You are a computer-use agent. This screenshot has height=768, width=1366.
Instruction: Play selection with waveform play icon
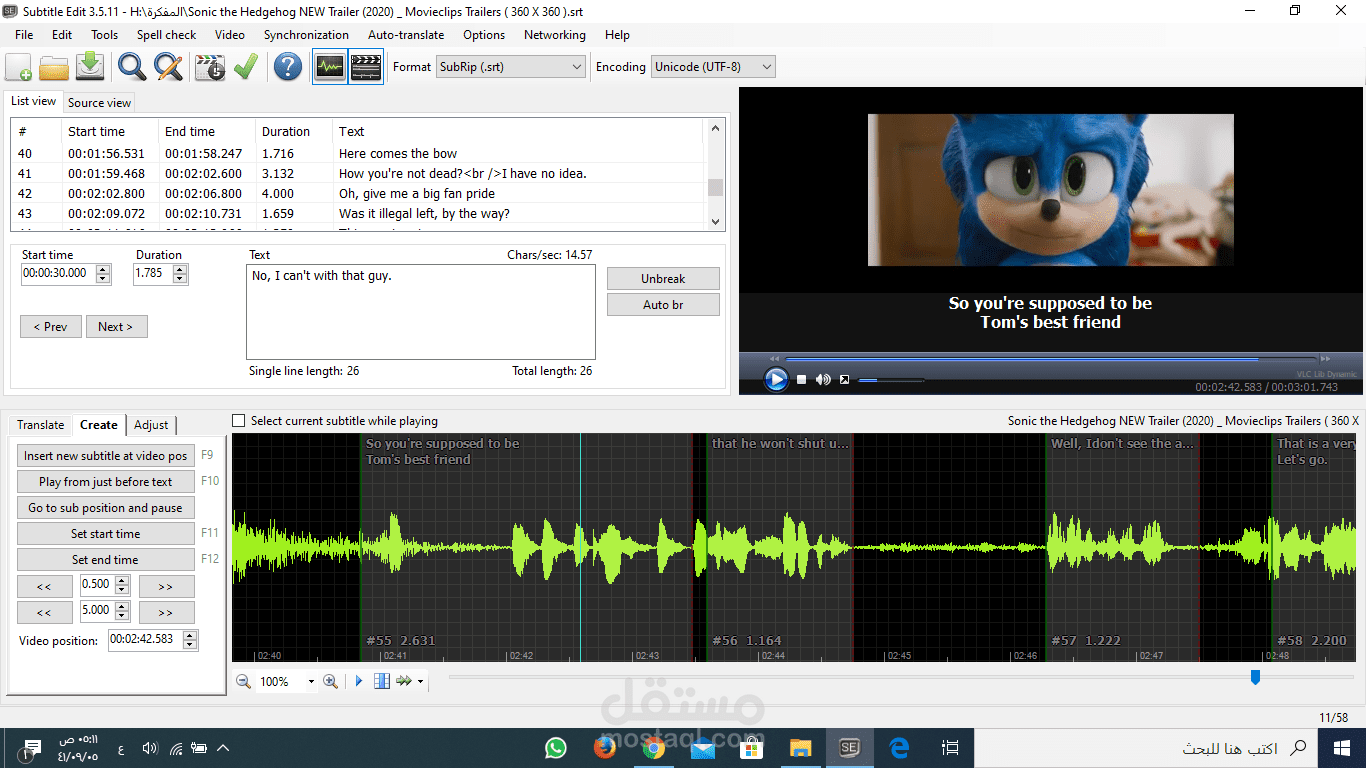pyautogui.click(x=359, y=681)
